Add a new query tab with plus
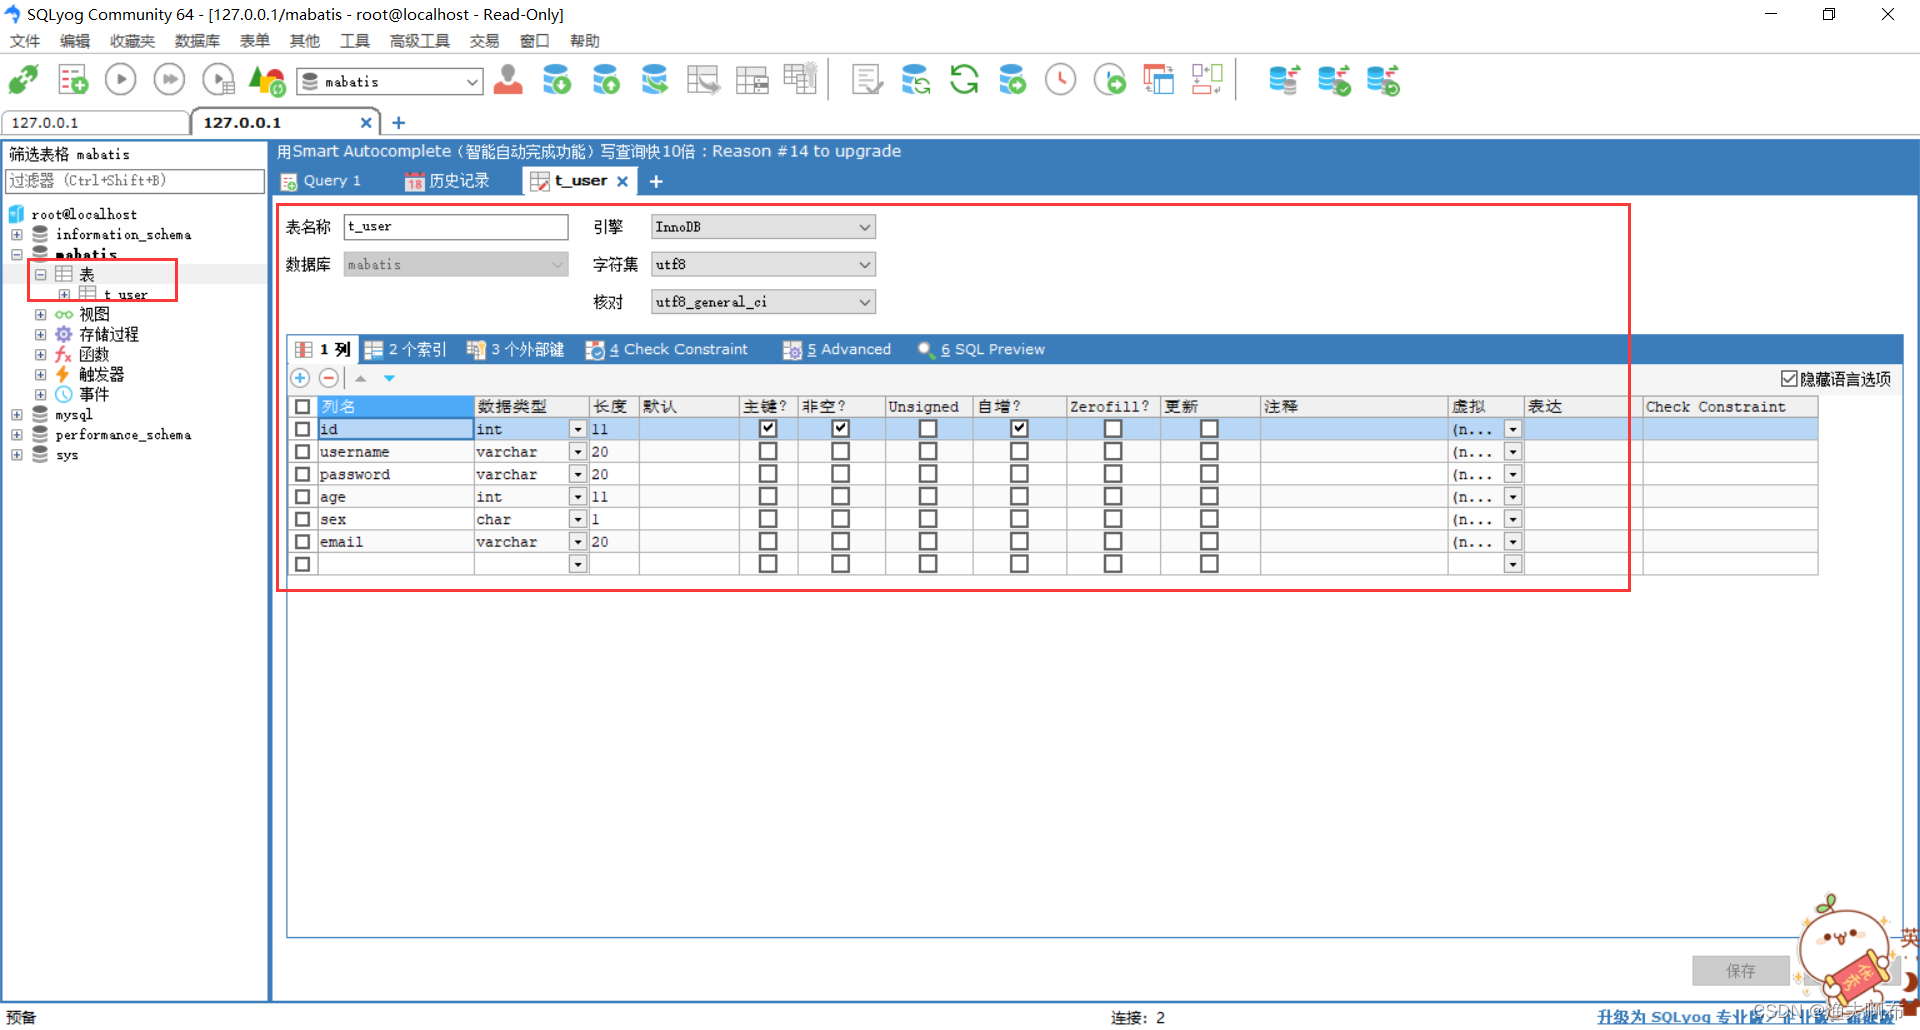The image size is (1920, 1030). click(656, 181)
